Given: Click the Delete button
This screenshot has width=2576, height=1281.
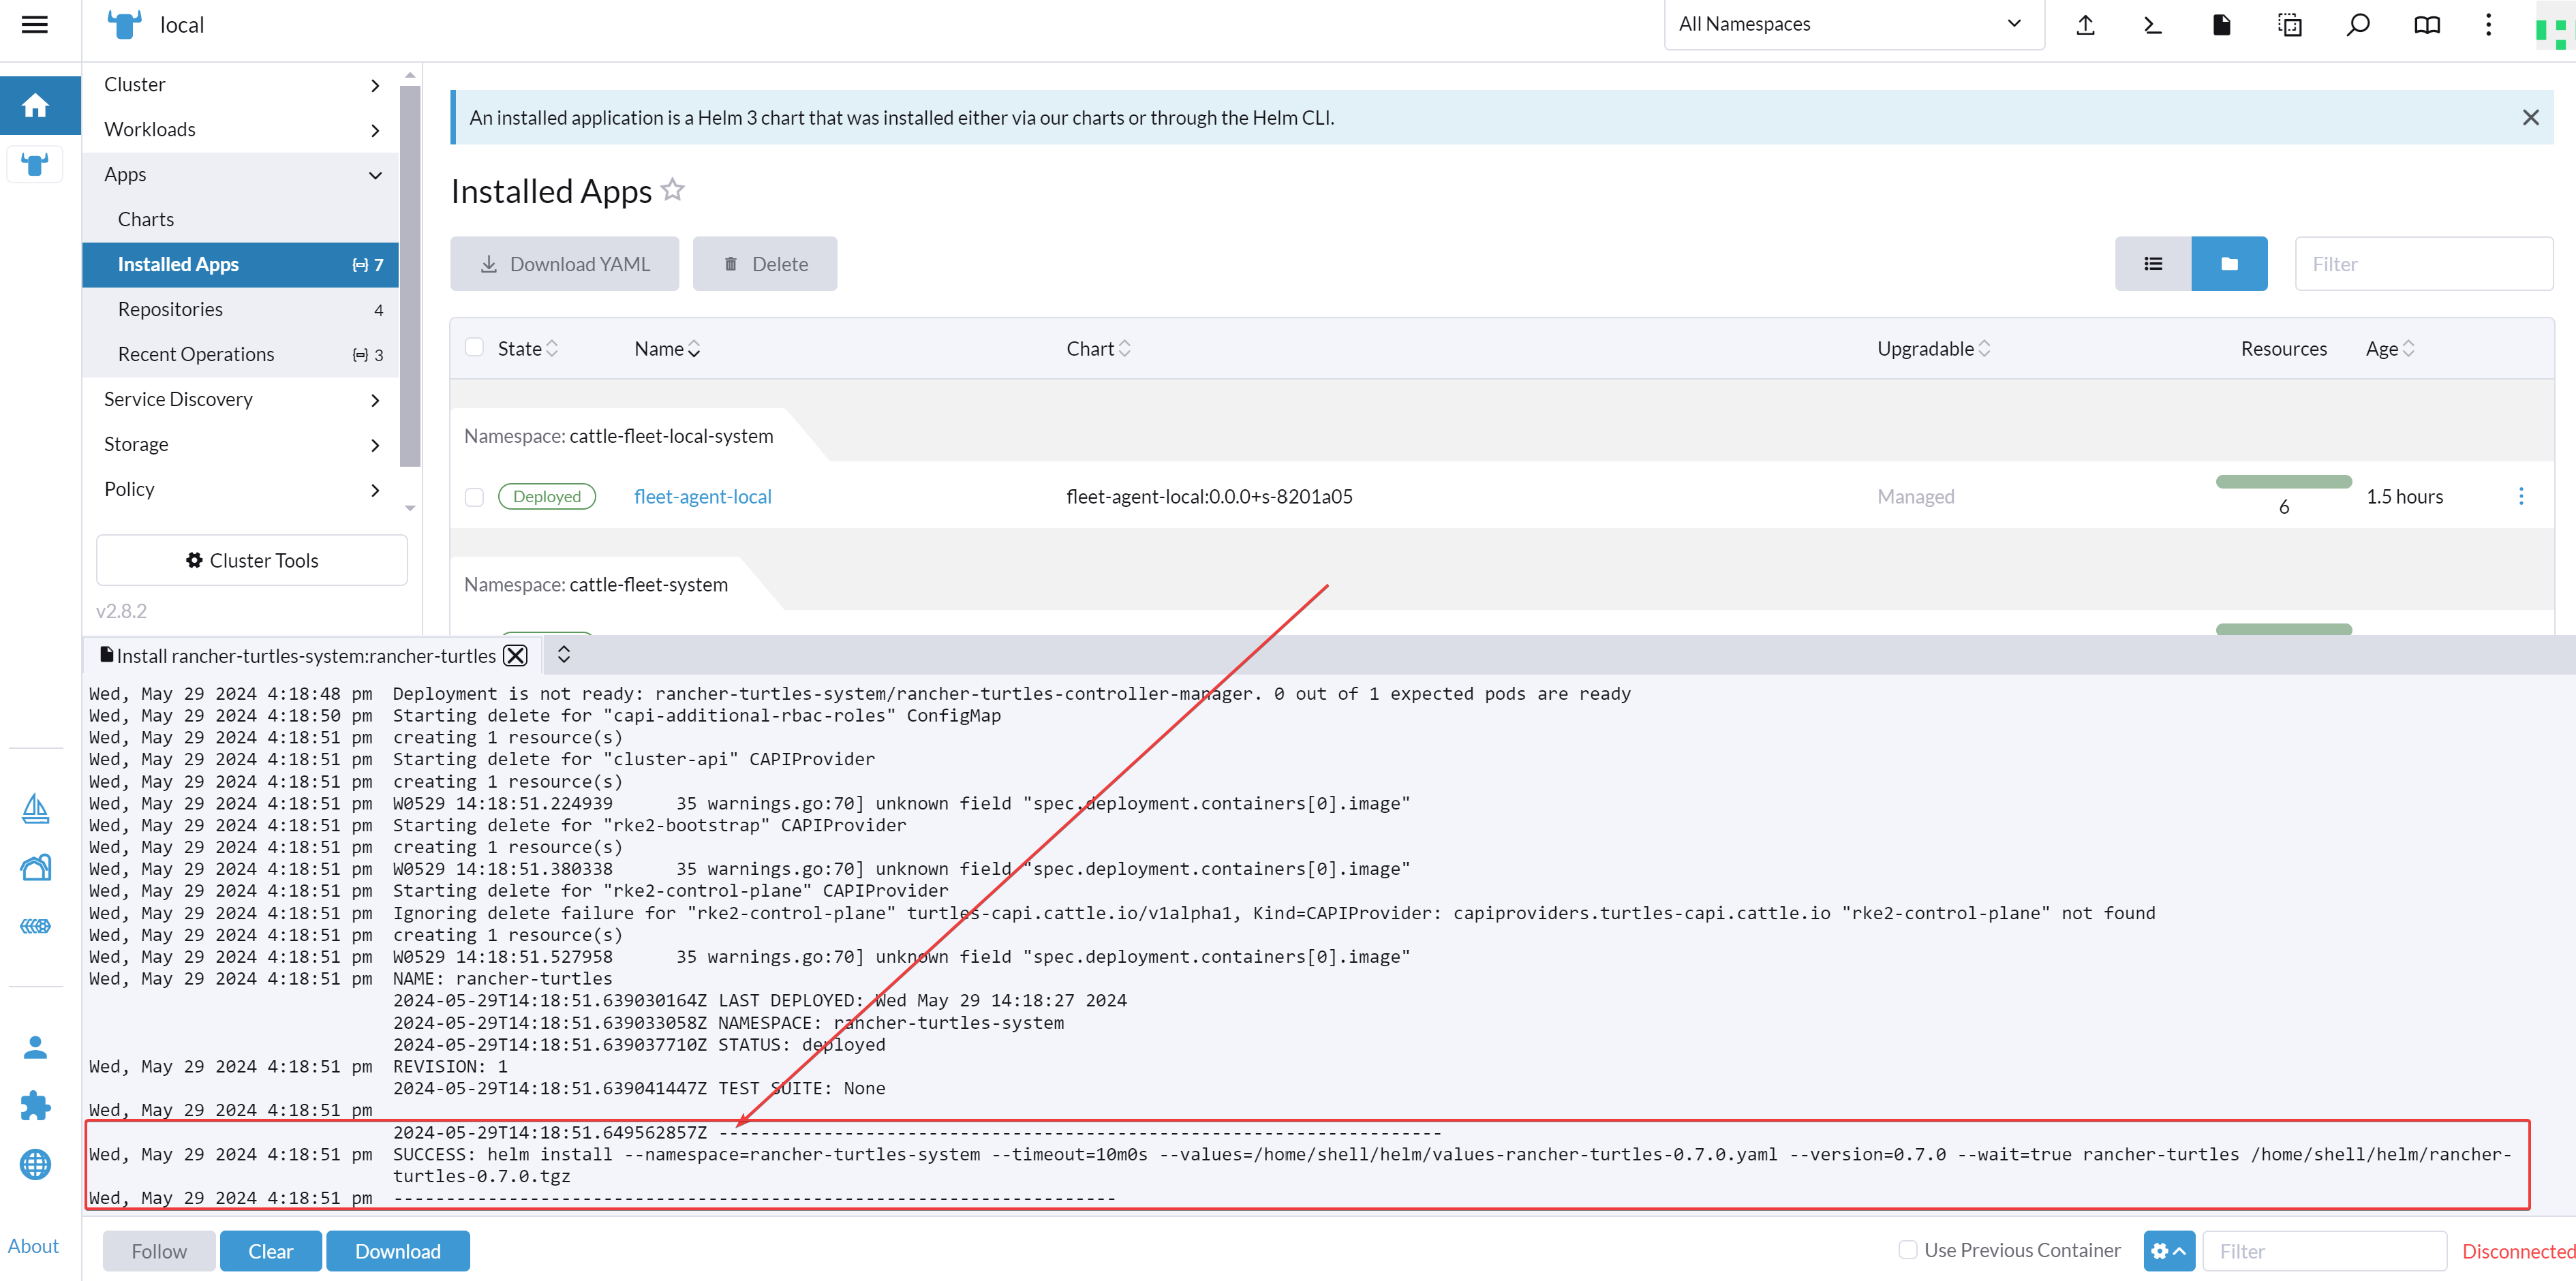Looking at the screenshot, I should (x=765, y=264).
